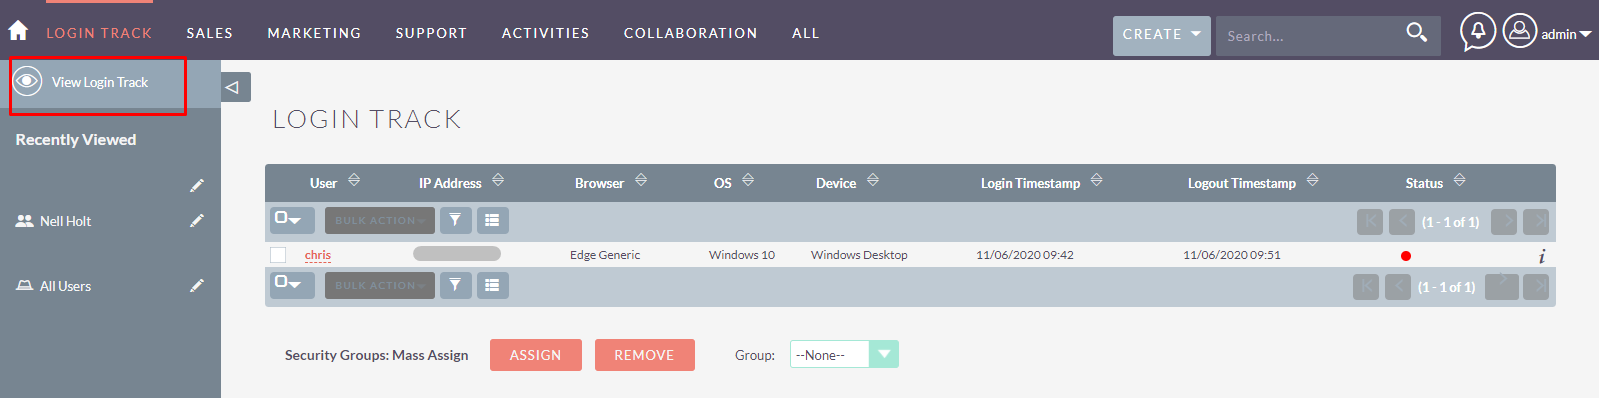Edit Nell Holt with pencil icon
The width and height of the screenshot is (1599, 398).
point(197,220)
